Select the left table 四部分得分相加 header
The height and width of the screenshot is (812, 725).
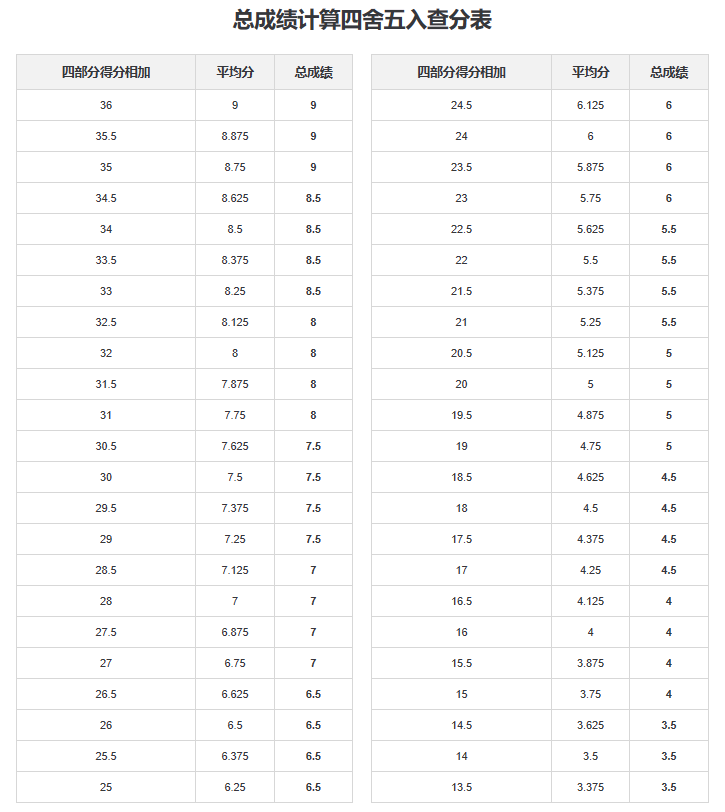point(106,72)
